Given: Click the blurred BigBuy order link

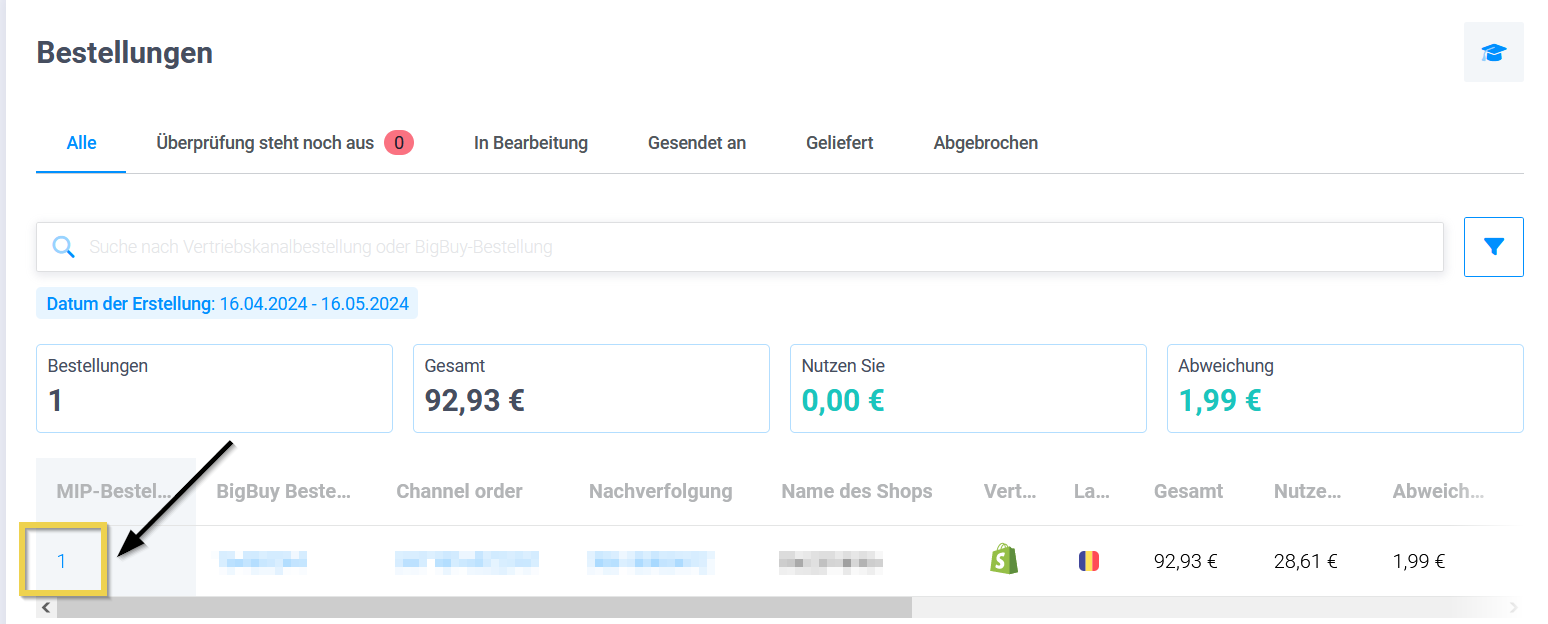Looking at the screenshot, I should click(262, 561).
